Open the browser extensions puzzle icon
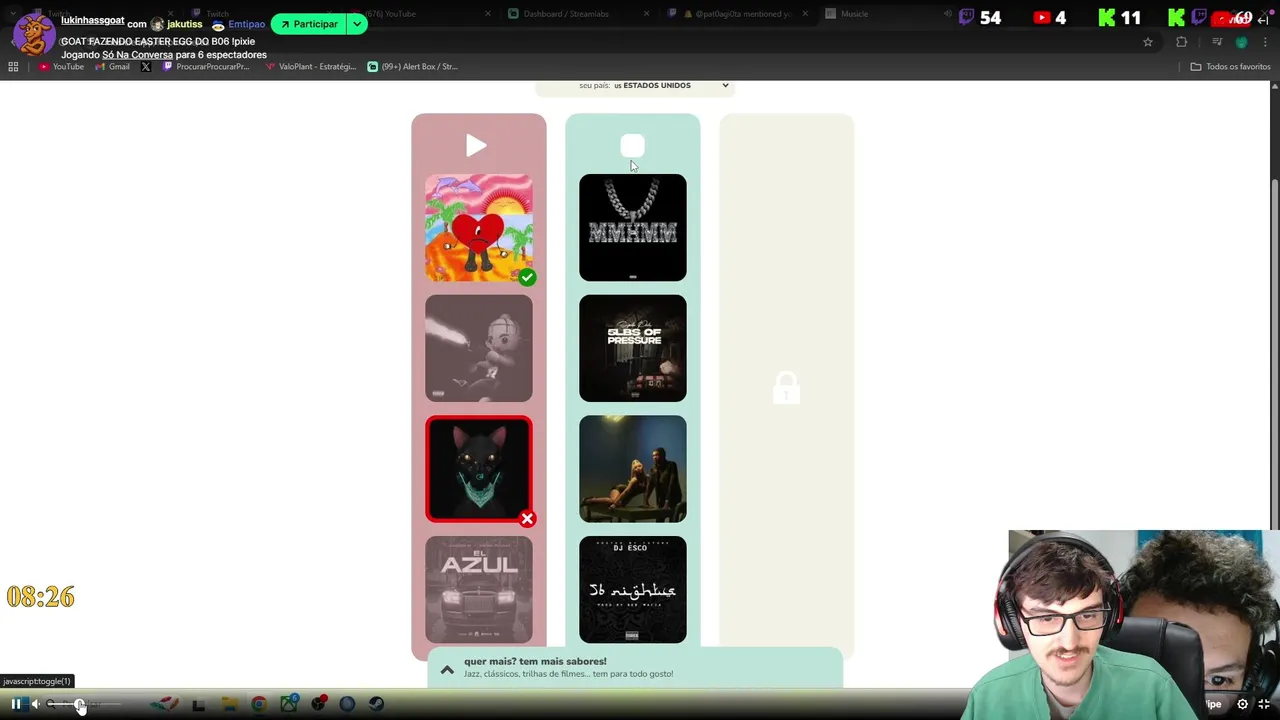 click(x=1182, y=42)
